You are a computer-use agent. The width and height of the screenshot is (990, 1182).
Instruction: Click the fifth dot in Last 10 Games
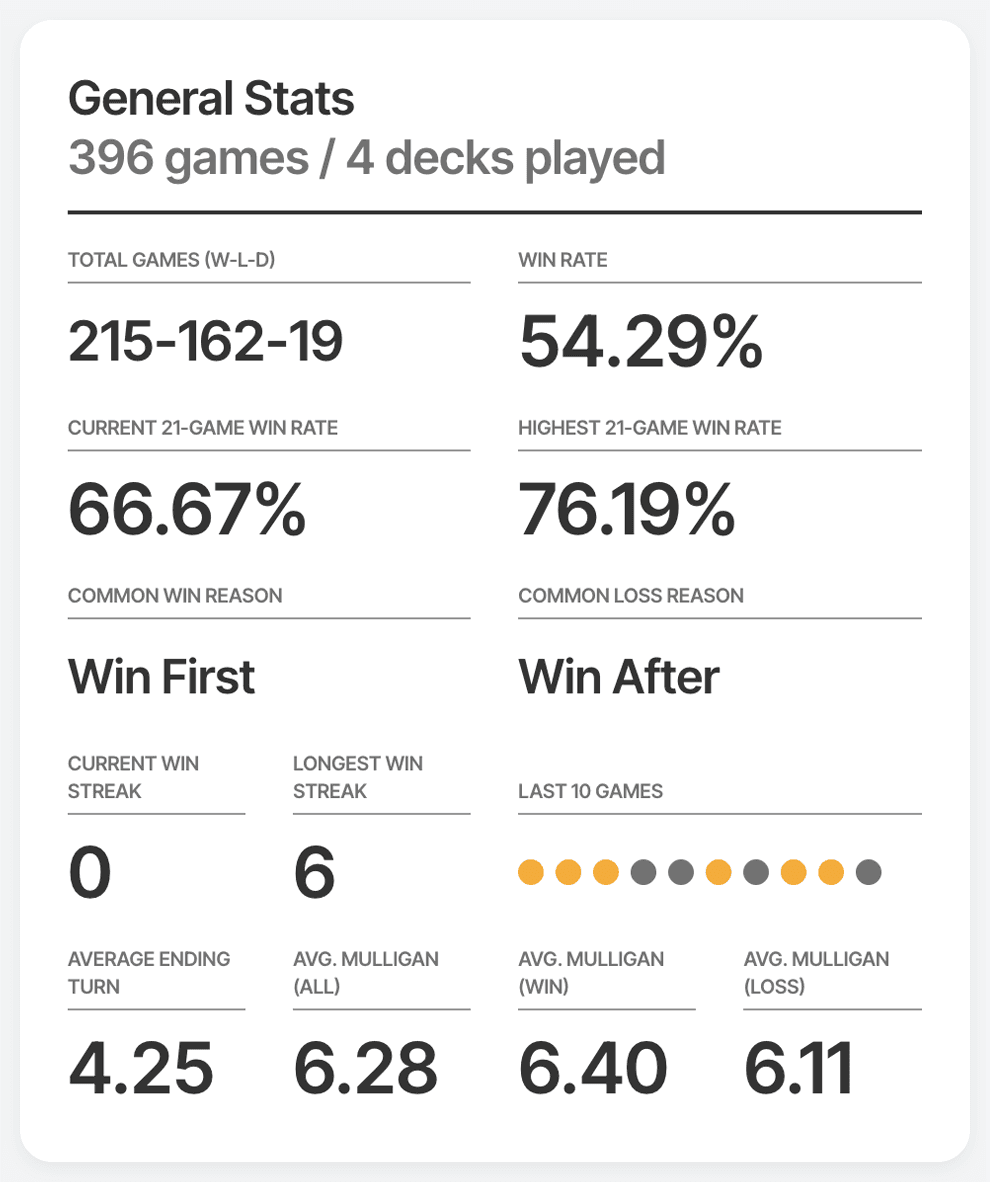(681, 873)
